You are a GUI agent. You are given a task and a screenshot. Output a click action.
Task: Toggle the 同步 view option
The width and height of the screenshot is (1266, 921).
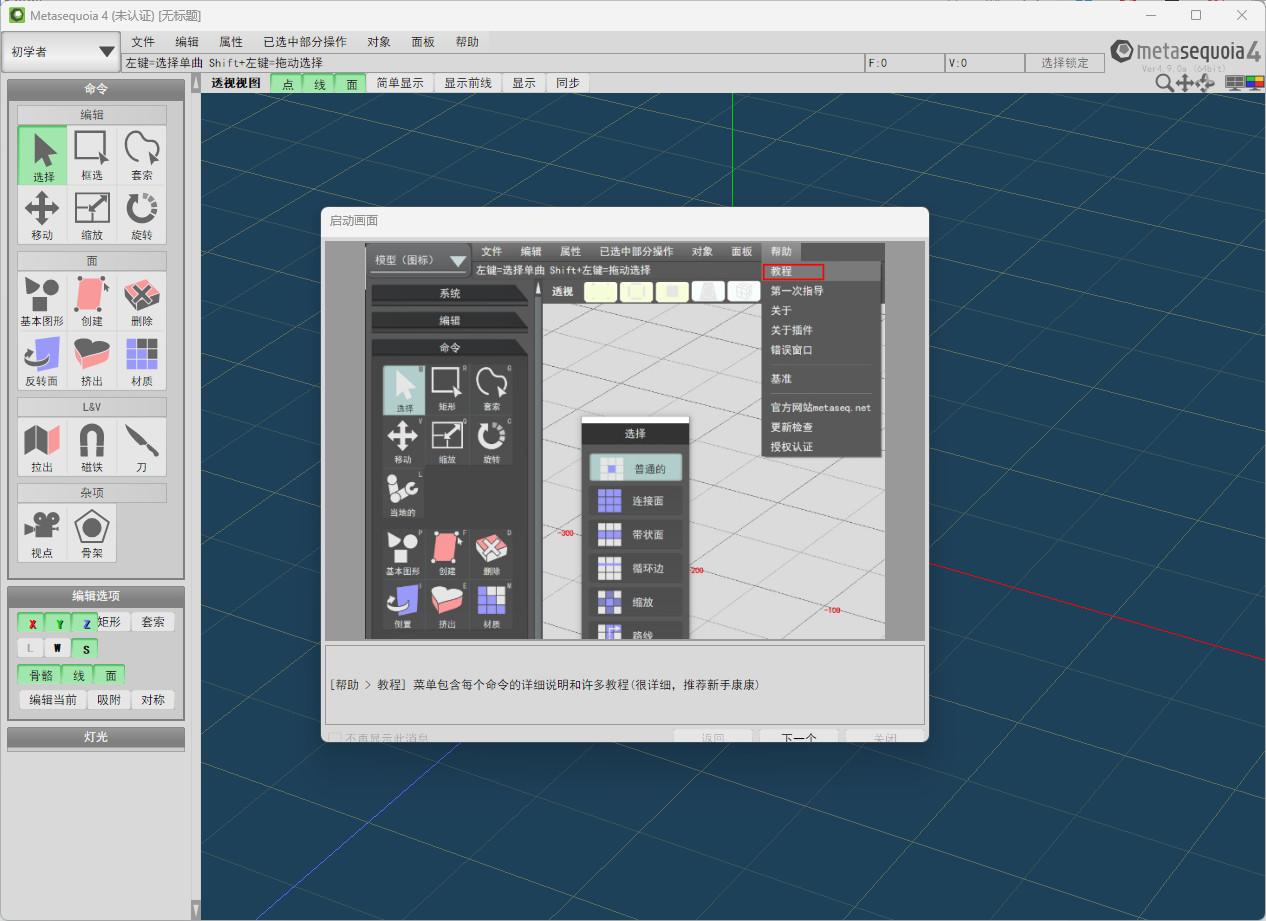[568, 84]
